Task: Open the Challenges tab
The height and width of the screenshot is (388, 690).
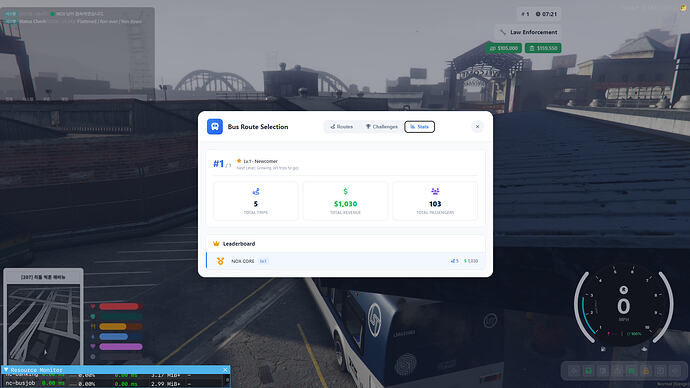Action: pyautogui.click(x=381, y=127)
